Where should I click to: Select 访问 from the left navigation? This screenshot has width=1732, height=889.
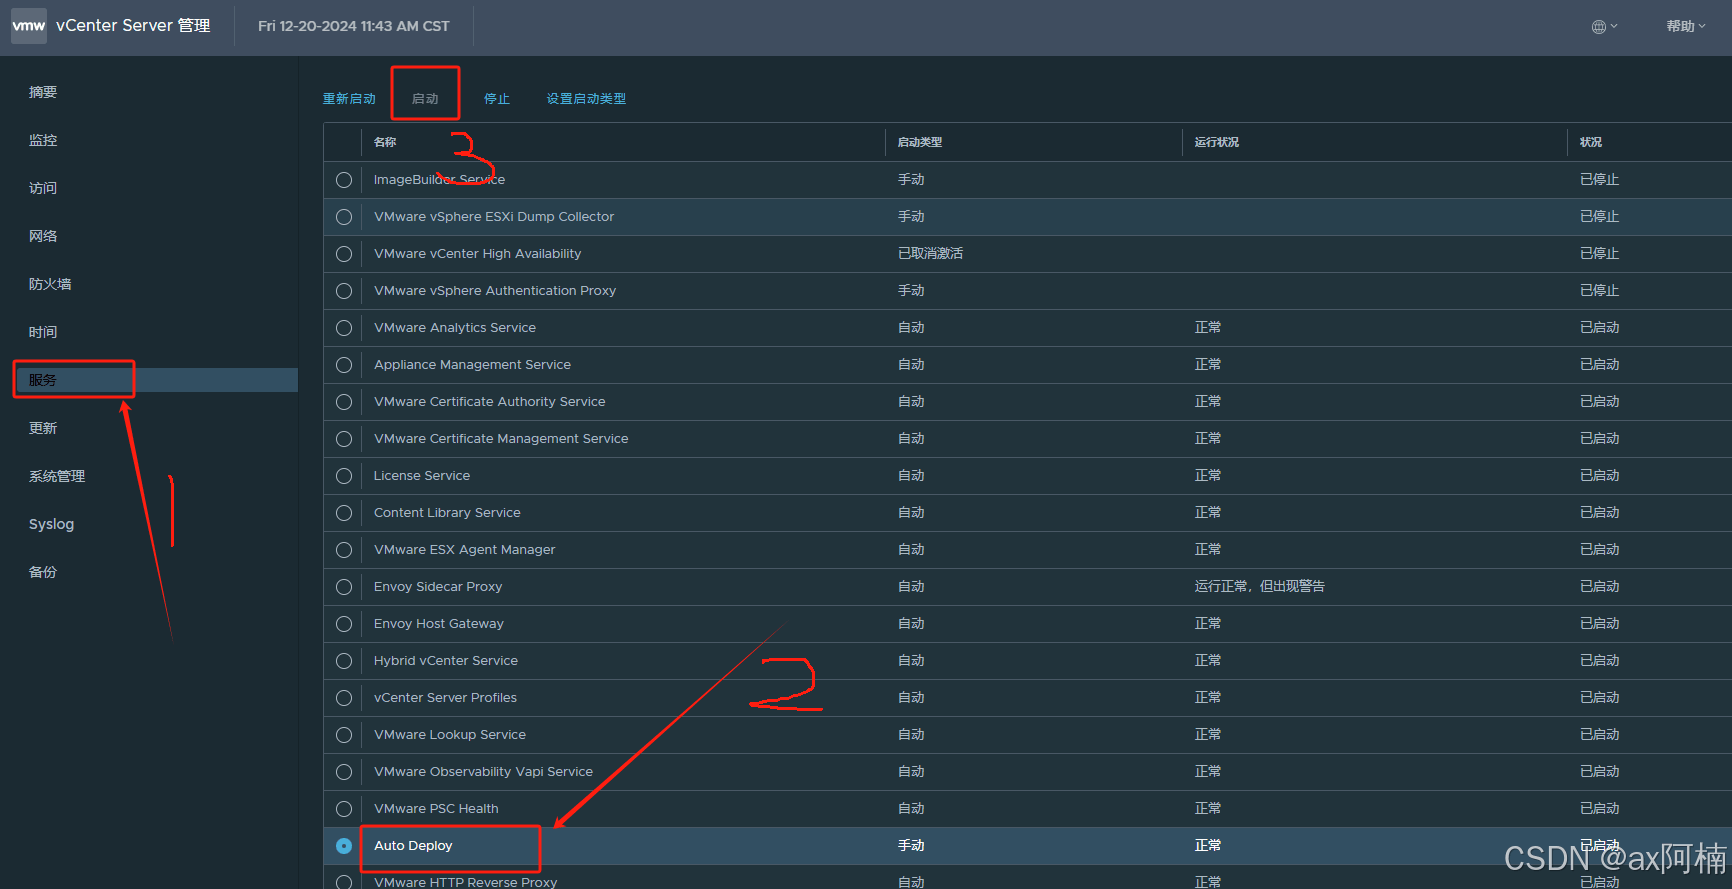coord(43,188)
